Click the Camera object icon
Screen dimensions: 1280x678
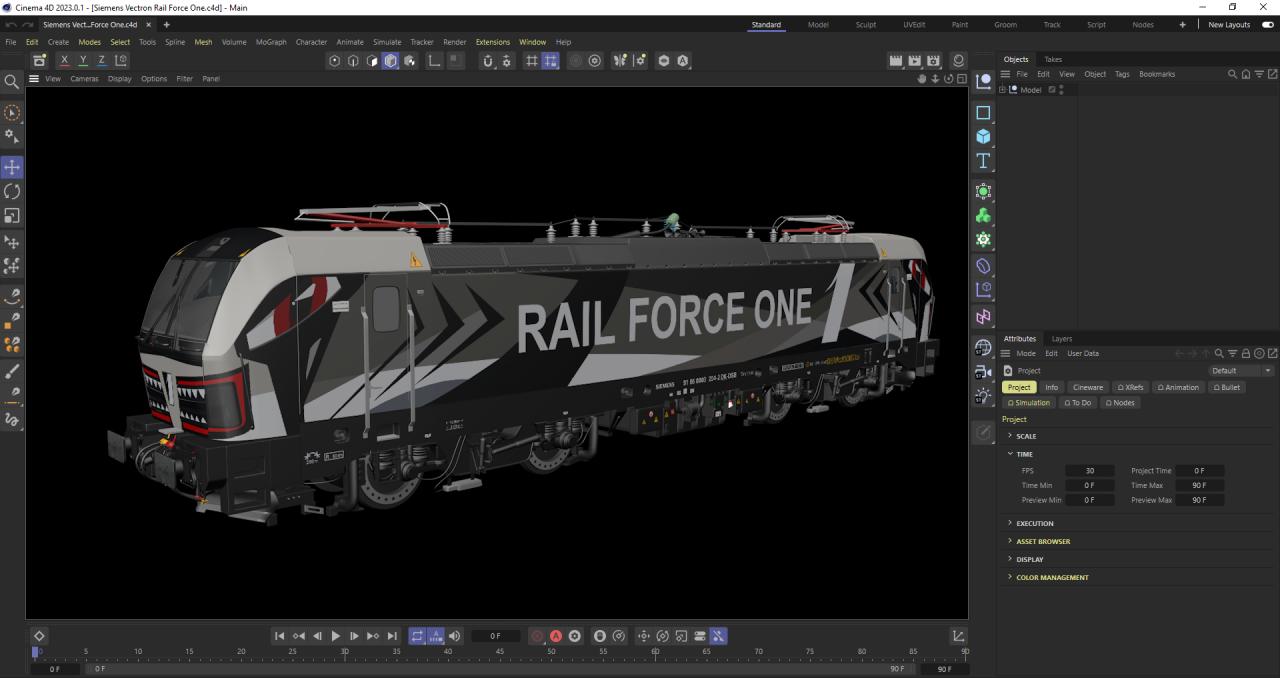coord(983,372)
